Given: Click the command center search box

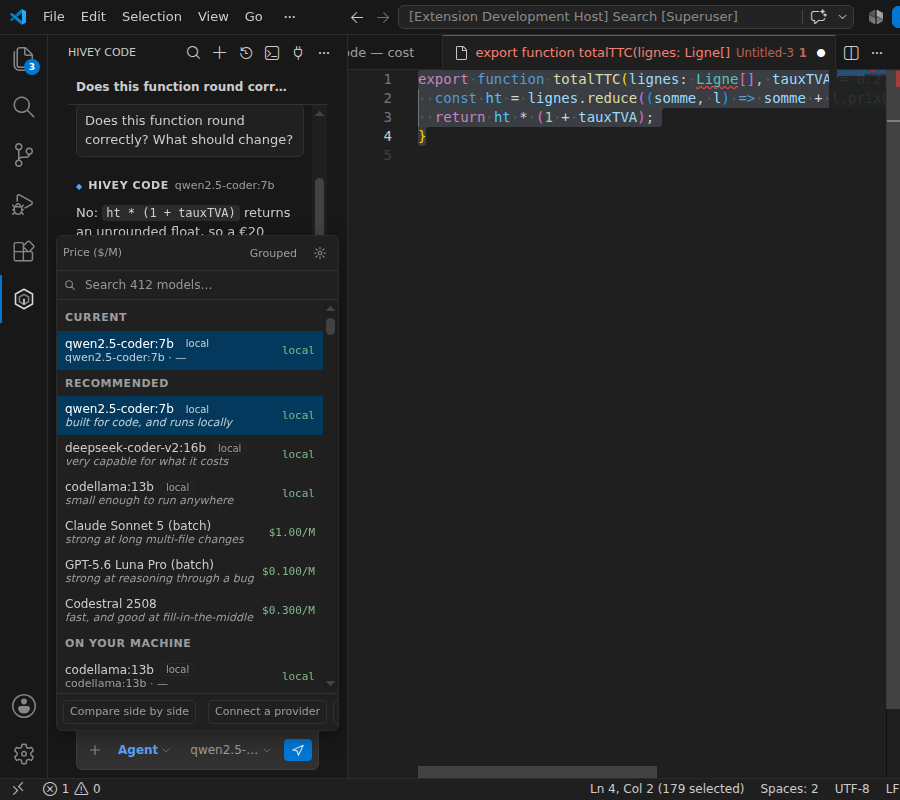Looking at the screenshot, I should pyautogui.click(x=600, y=17).
